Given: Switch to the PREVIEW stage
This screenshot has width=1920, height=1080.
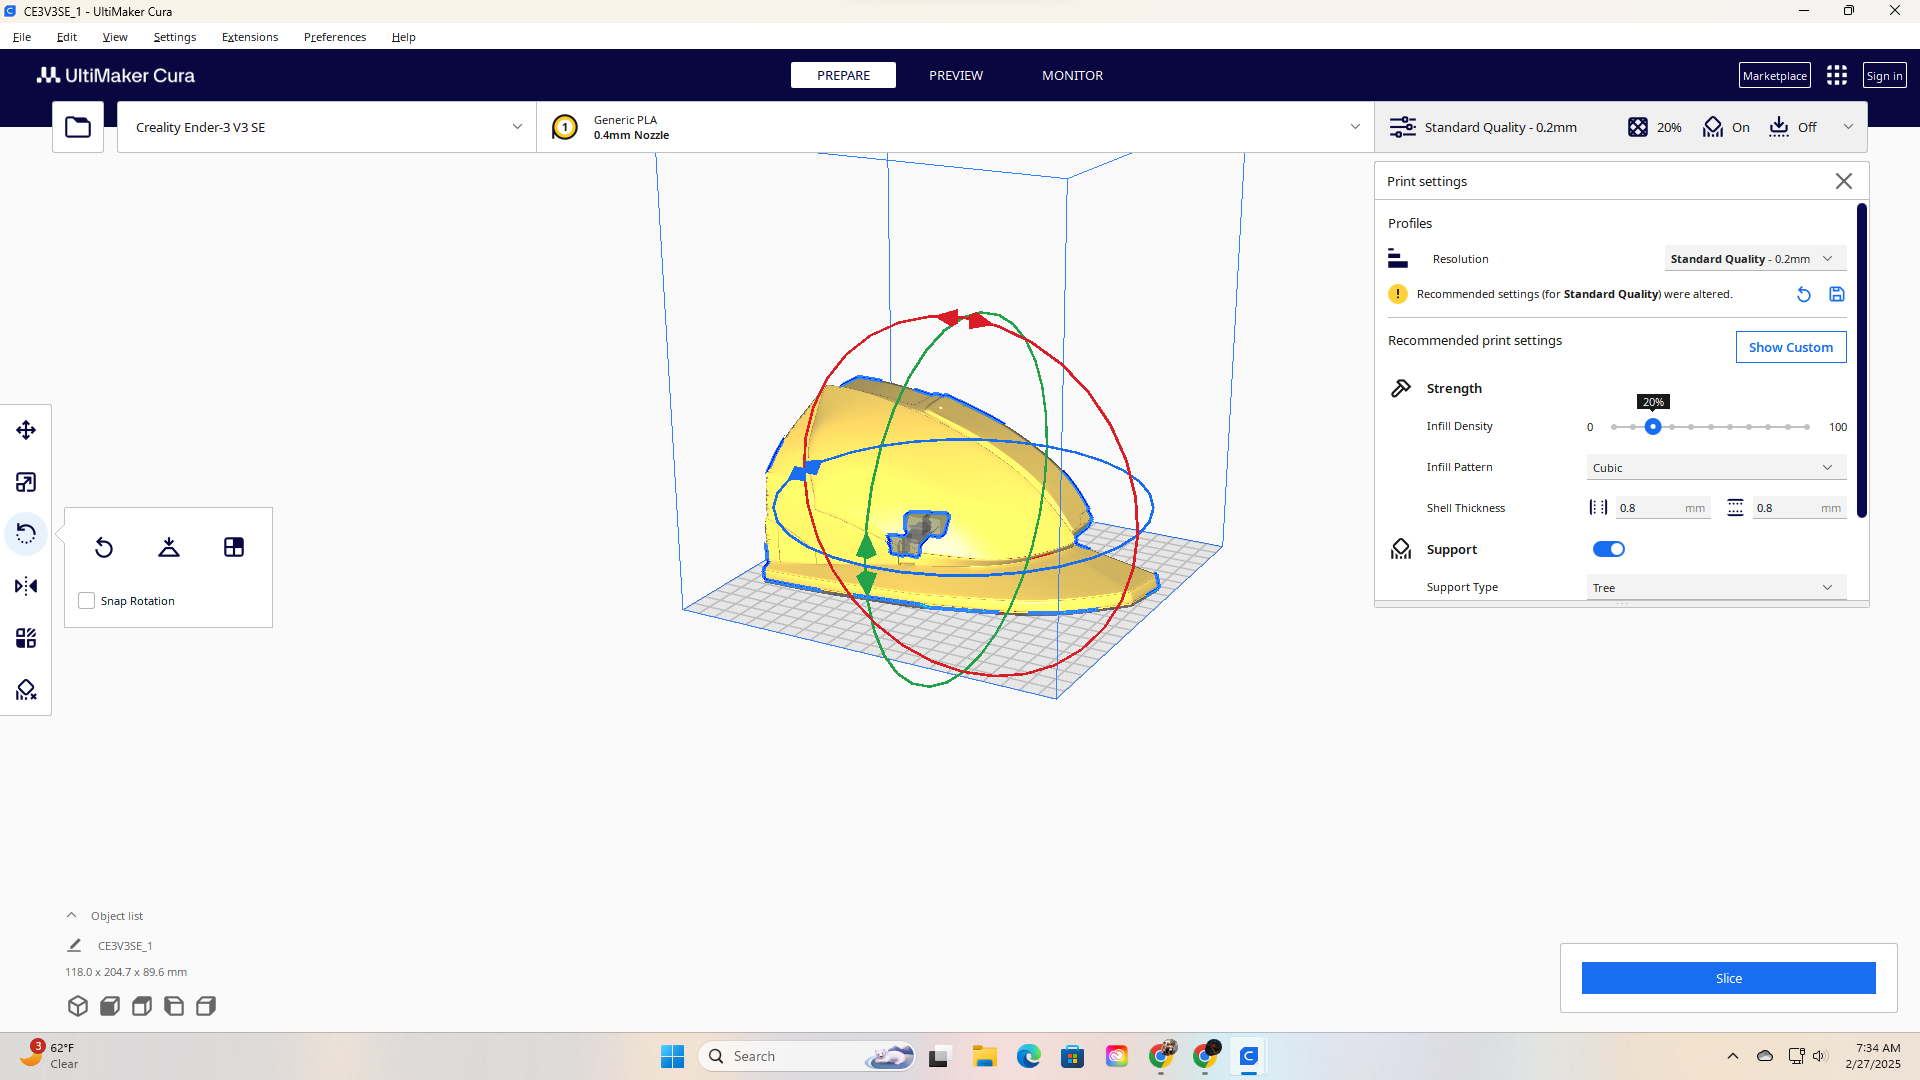Looking at the screenshot, I should click(x=956, y=75).
